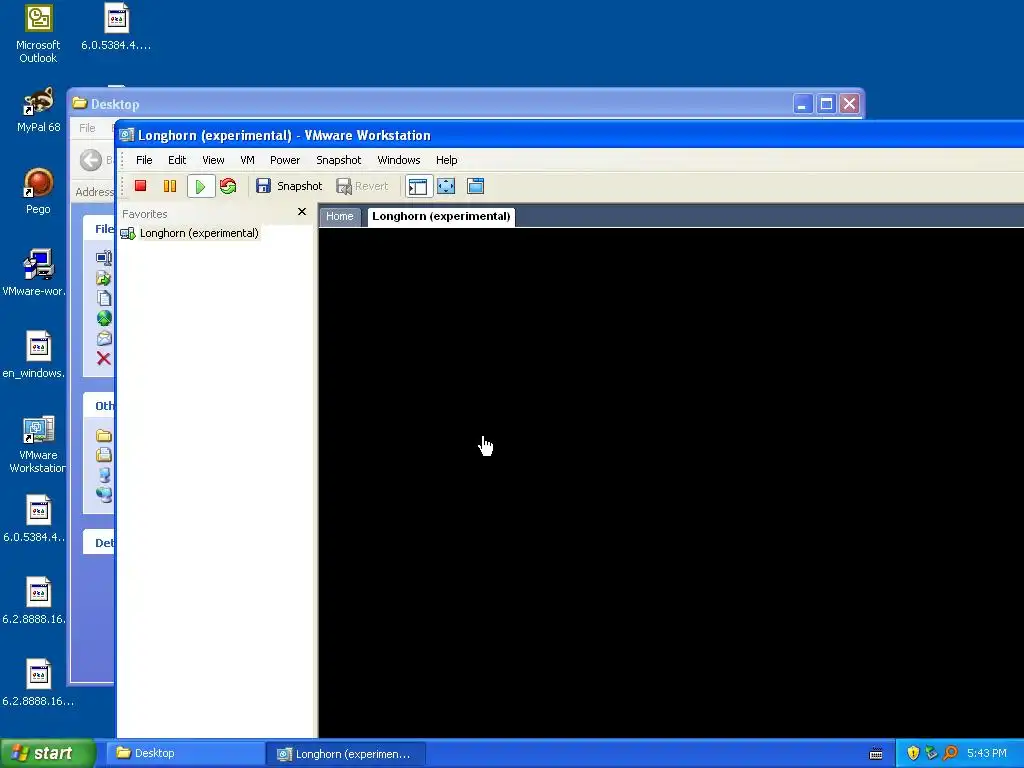The image size is (1024, 768).
Task: Activate the quick switch mode icon
Action: [475, 186]
